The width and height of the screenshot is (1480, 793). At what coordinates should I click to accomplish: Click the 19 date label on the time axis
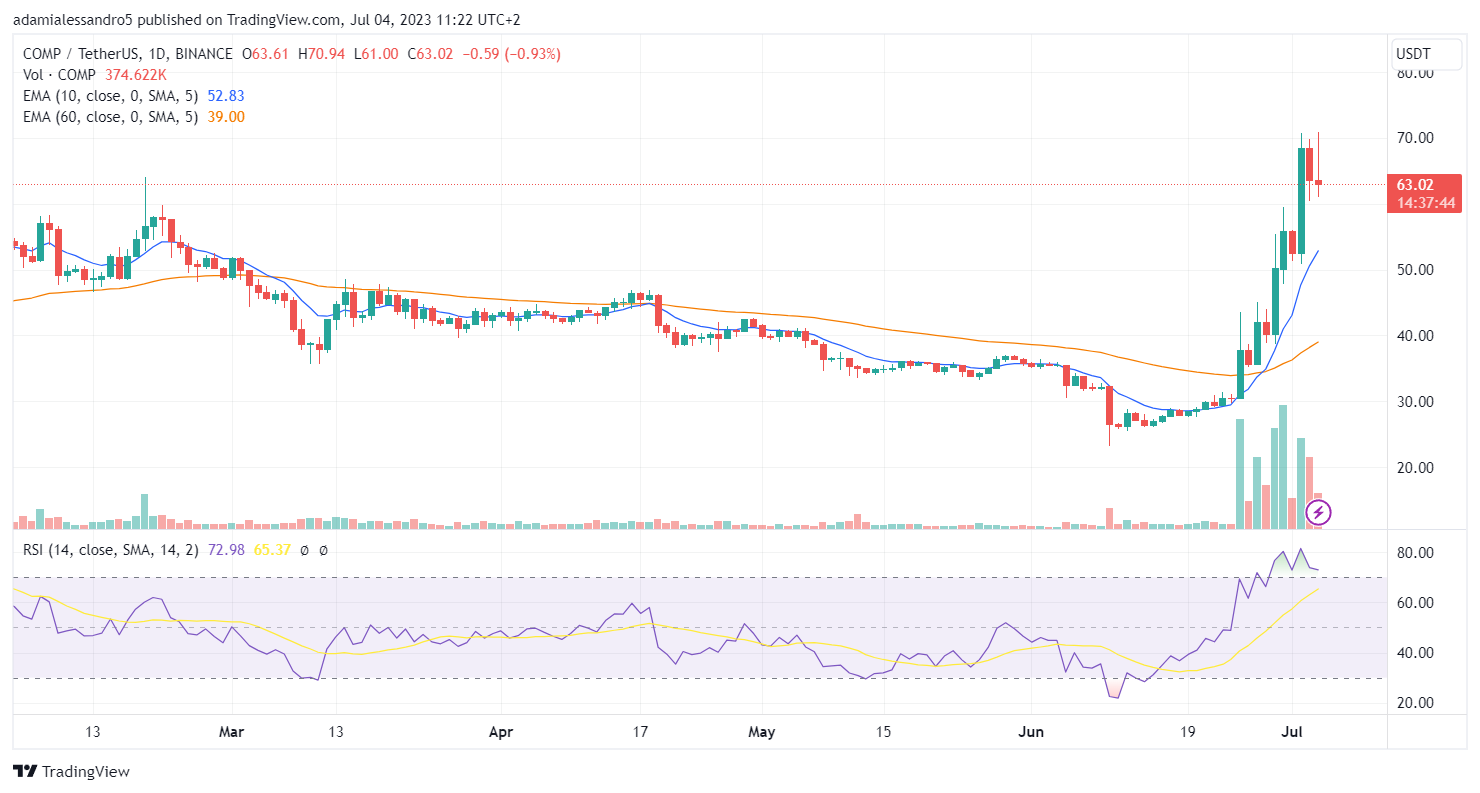point(1186,732)
